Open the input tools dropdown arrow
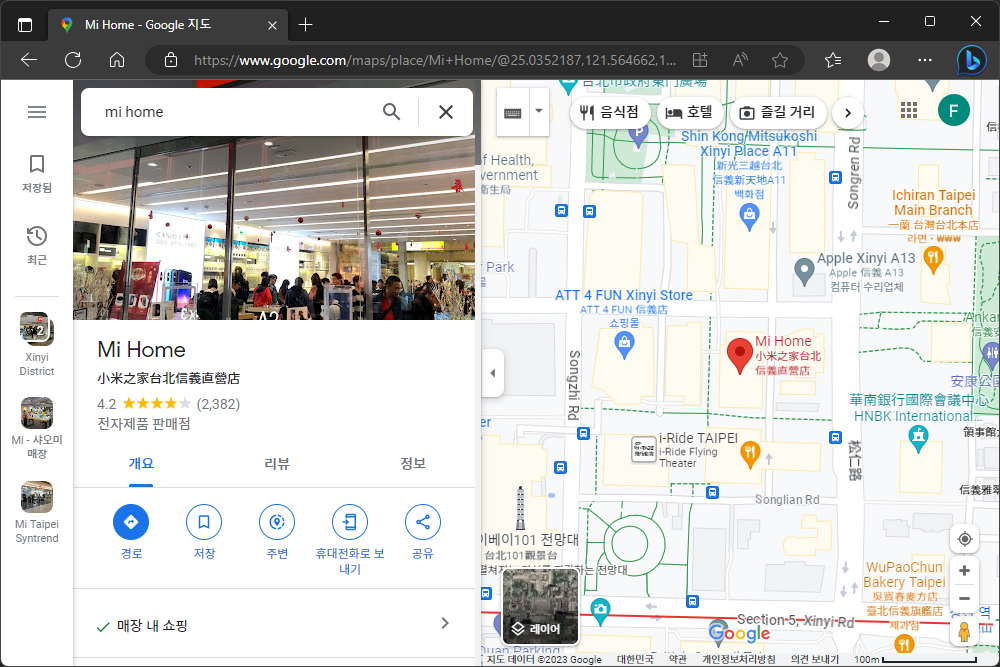Screen dimensions: 1000x667 click(539, 112)
